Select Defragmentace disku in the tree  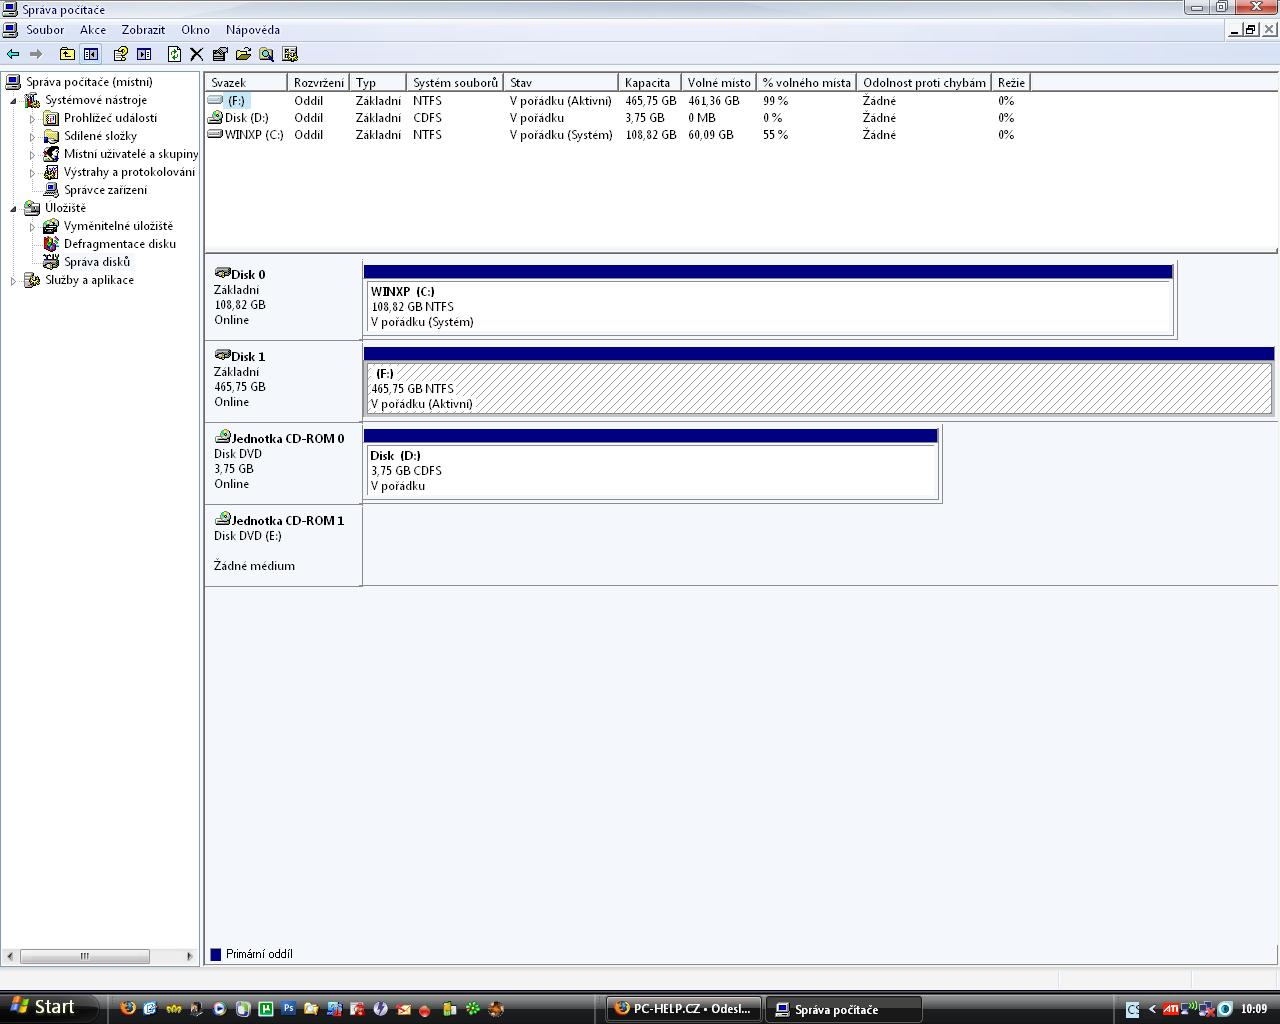(119, 244)
